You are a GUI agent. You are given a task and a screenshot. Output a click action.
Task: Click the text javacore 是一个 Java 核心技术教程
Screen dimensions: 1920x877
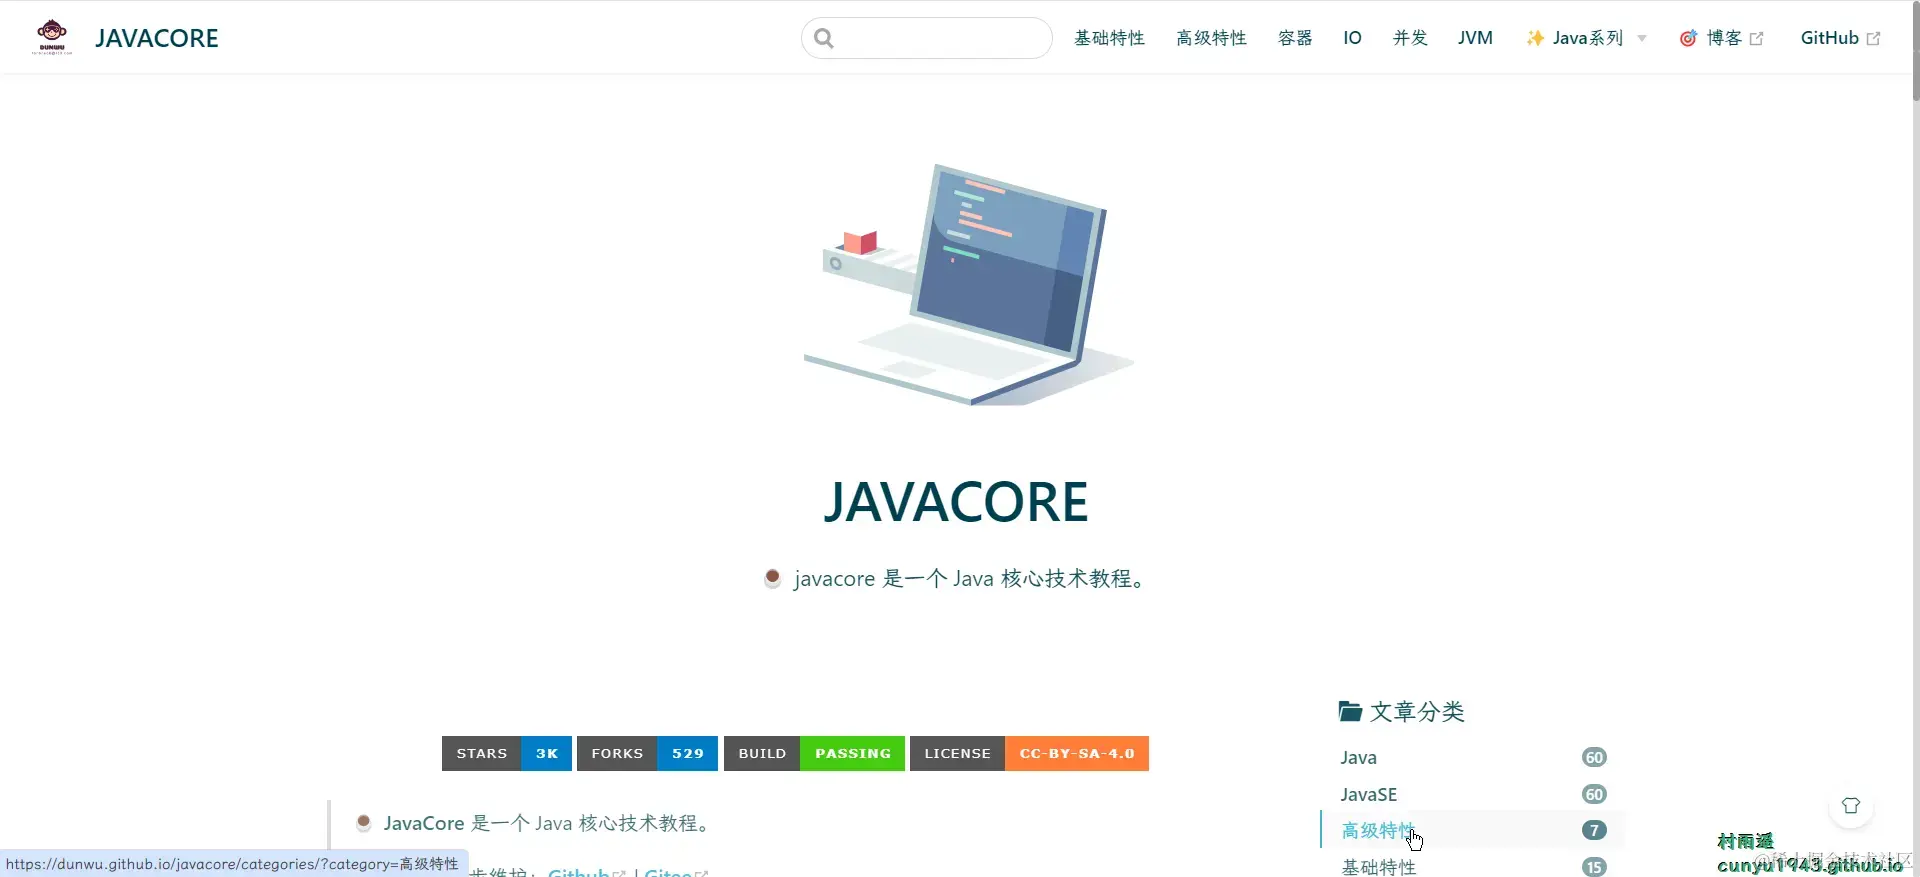coord(969,579)
